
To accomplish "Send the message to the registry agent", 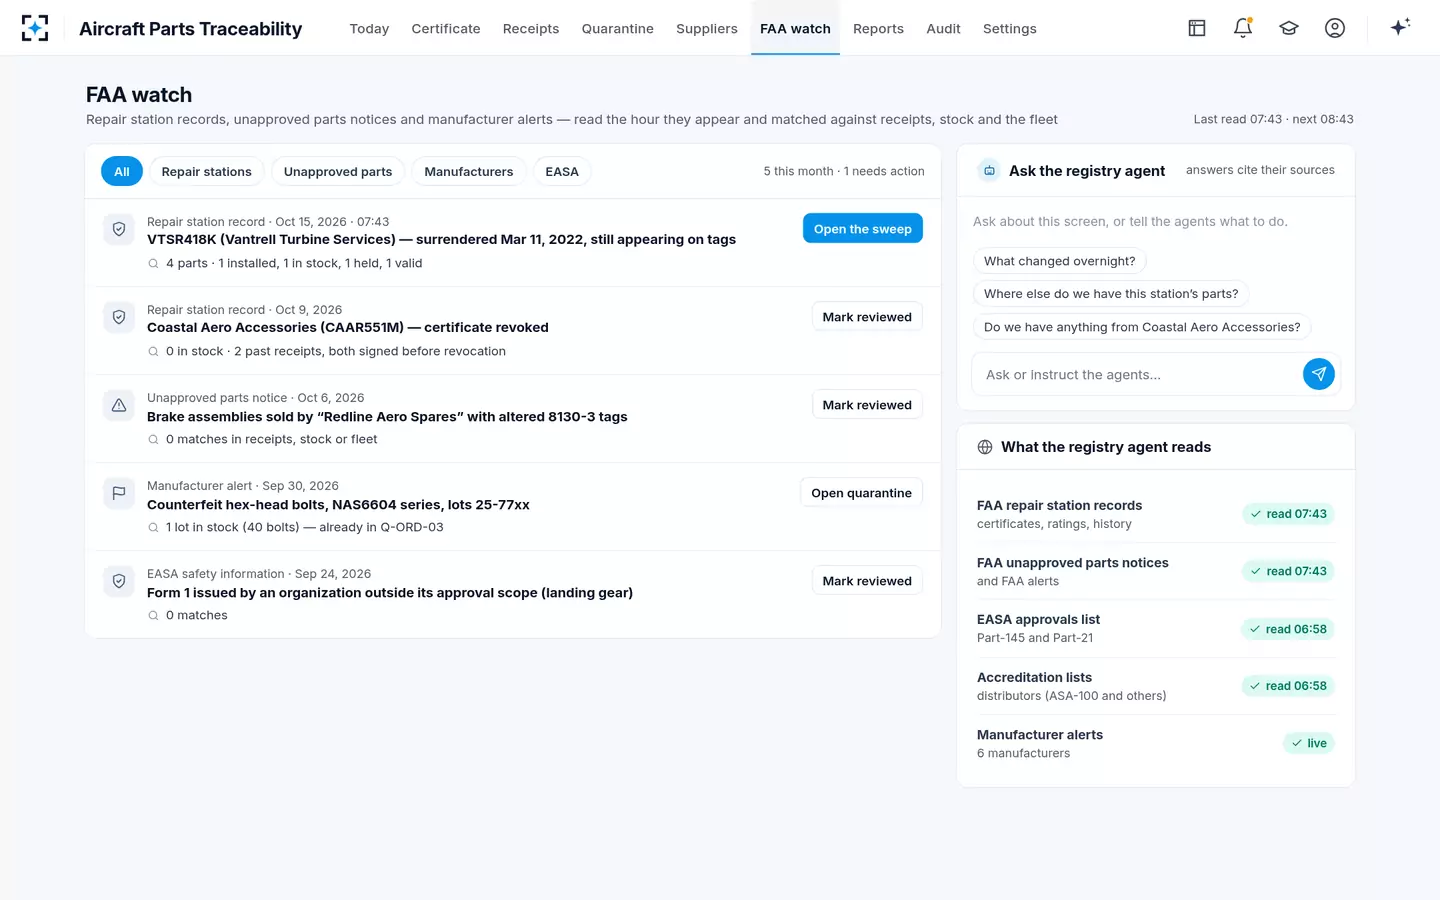I will (x=1319, y=374).
